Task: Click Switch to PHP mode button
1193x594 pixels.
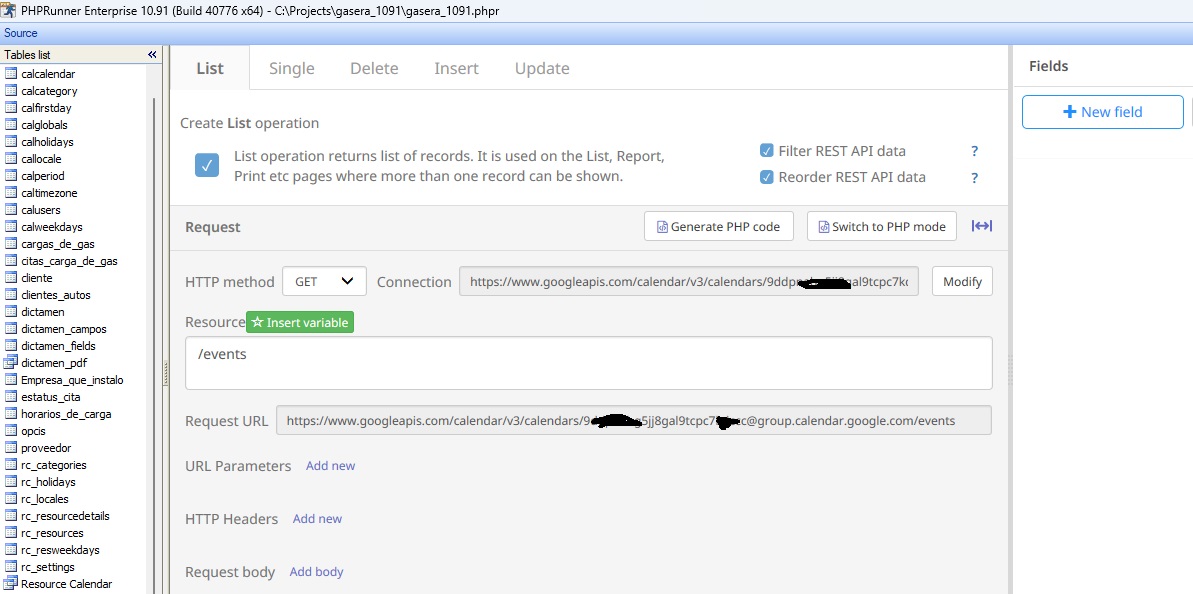Action: click(881, 227)
